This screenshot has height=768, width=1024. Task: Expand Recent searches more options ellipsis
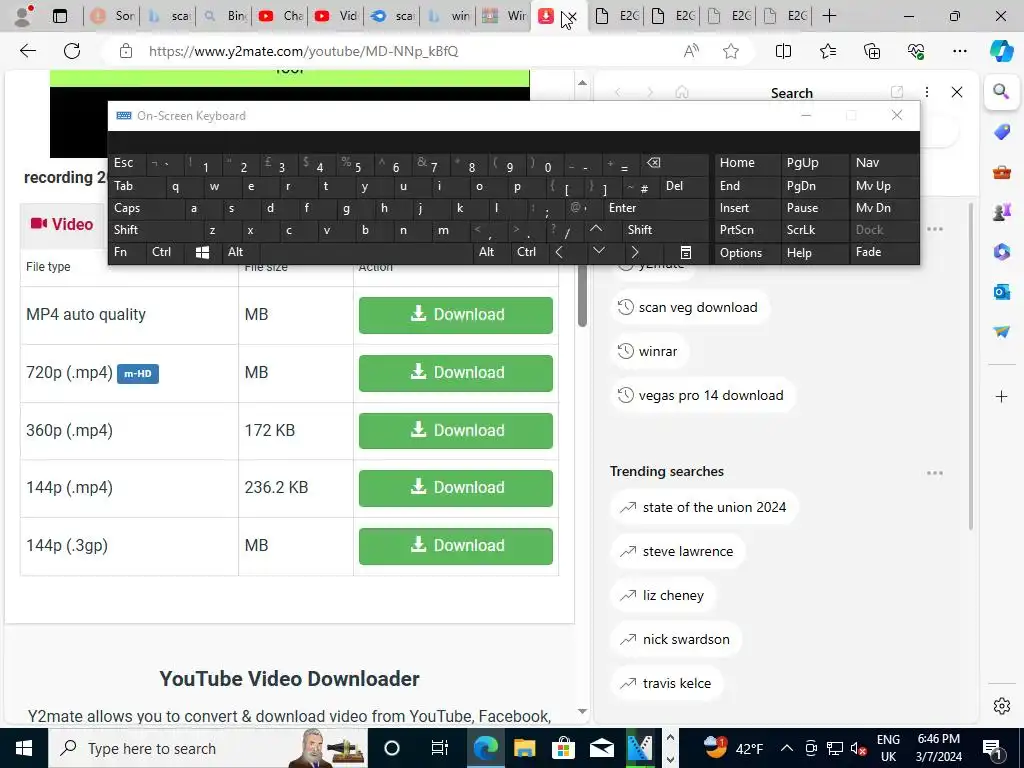[935, 229]
